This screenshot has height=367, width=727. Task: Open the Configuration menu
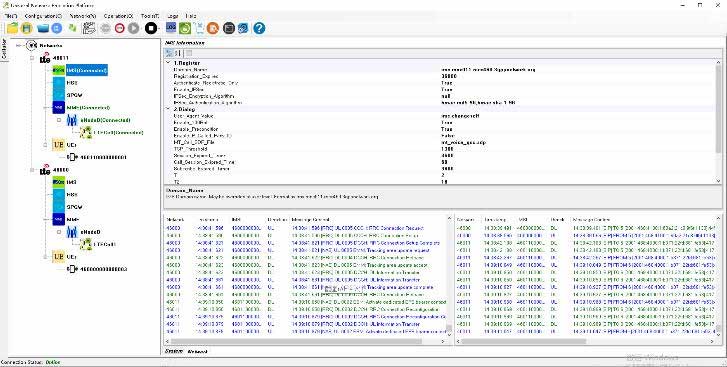coord(43,16)
